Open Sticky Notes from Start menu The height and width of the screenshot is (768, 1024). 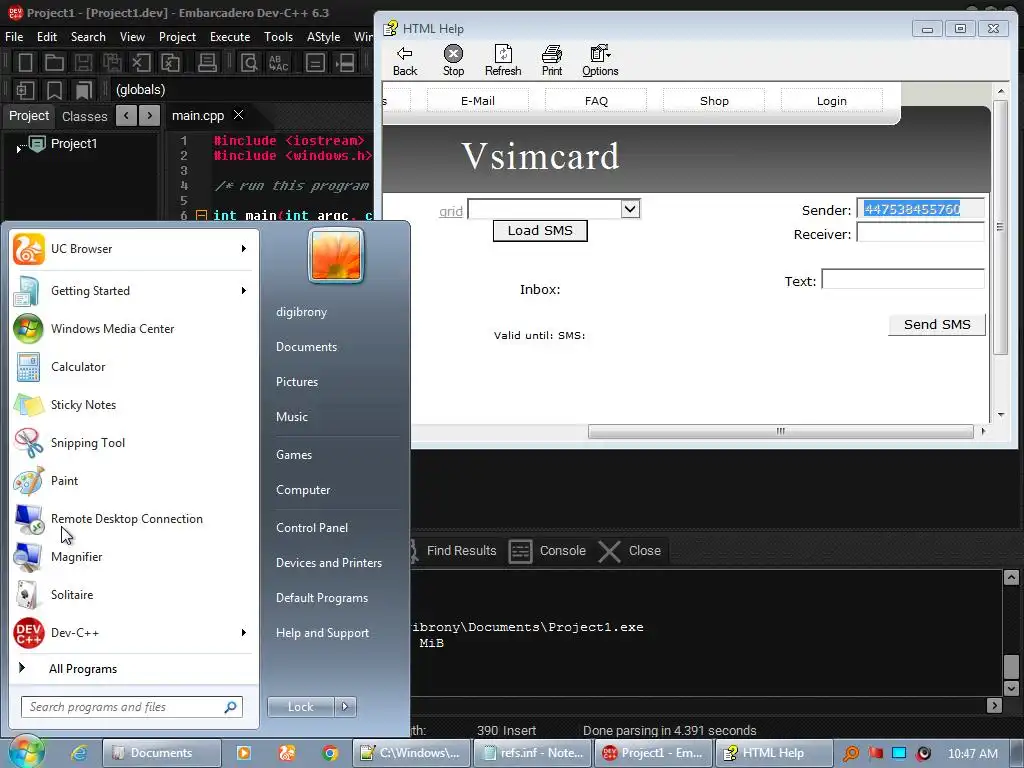pyautogui.click(x=131, y=405)
